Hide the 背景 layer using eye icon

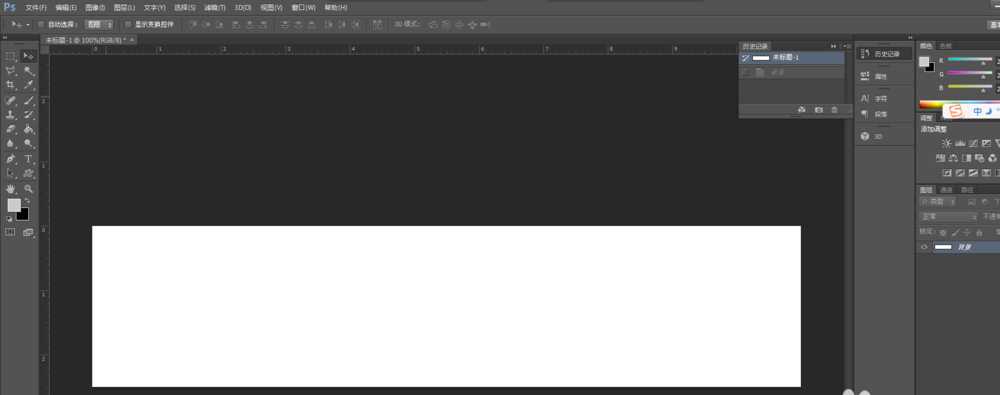pyautogui.click(x=924, y=247)
